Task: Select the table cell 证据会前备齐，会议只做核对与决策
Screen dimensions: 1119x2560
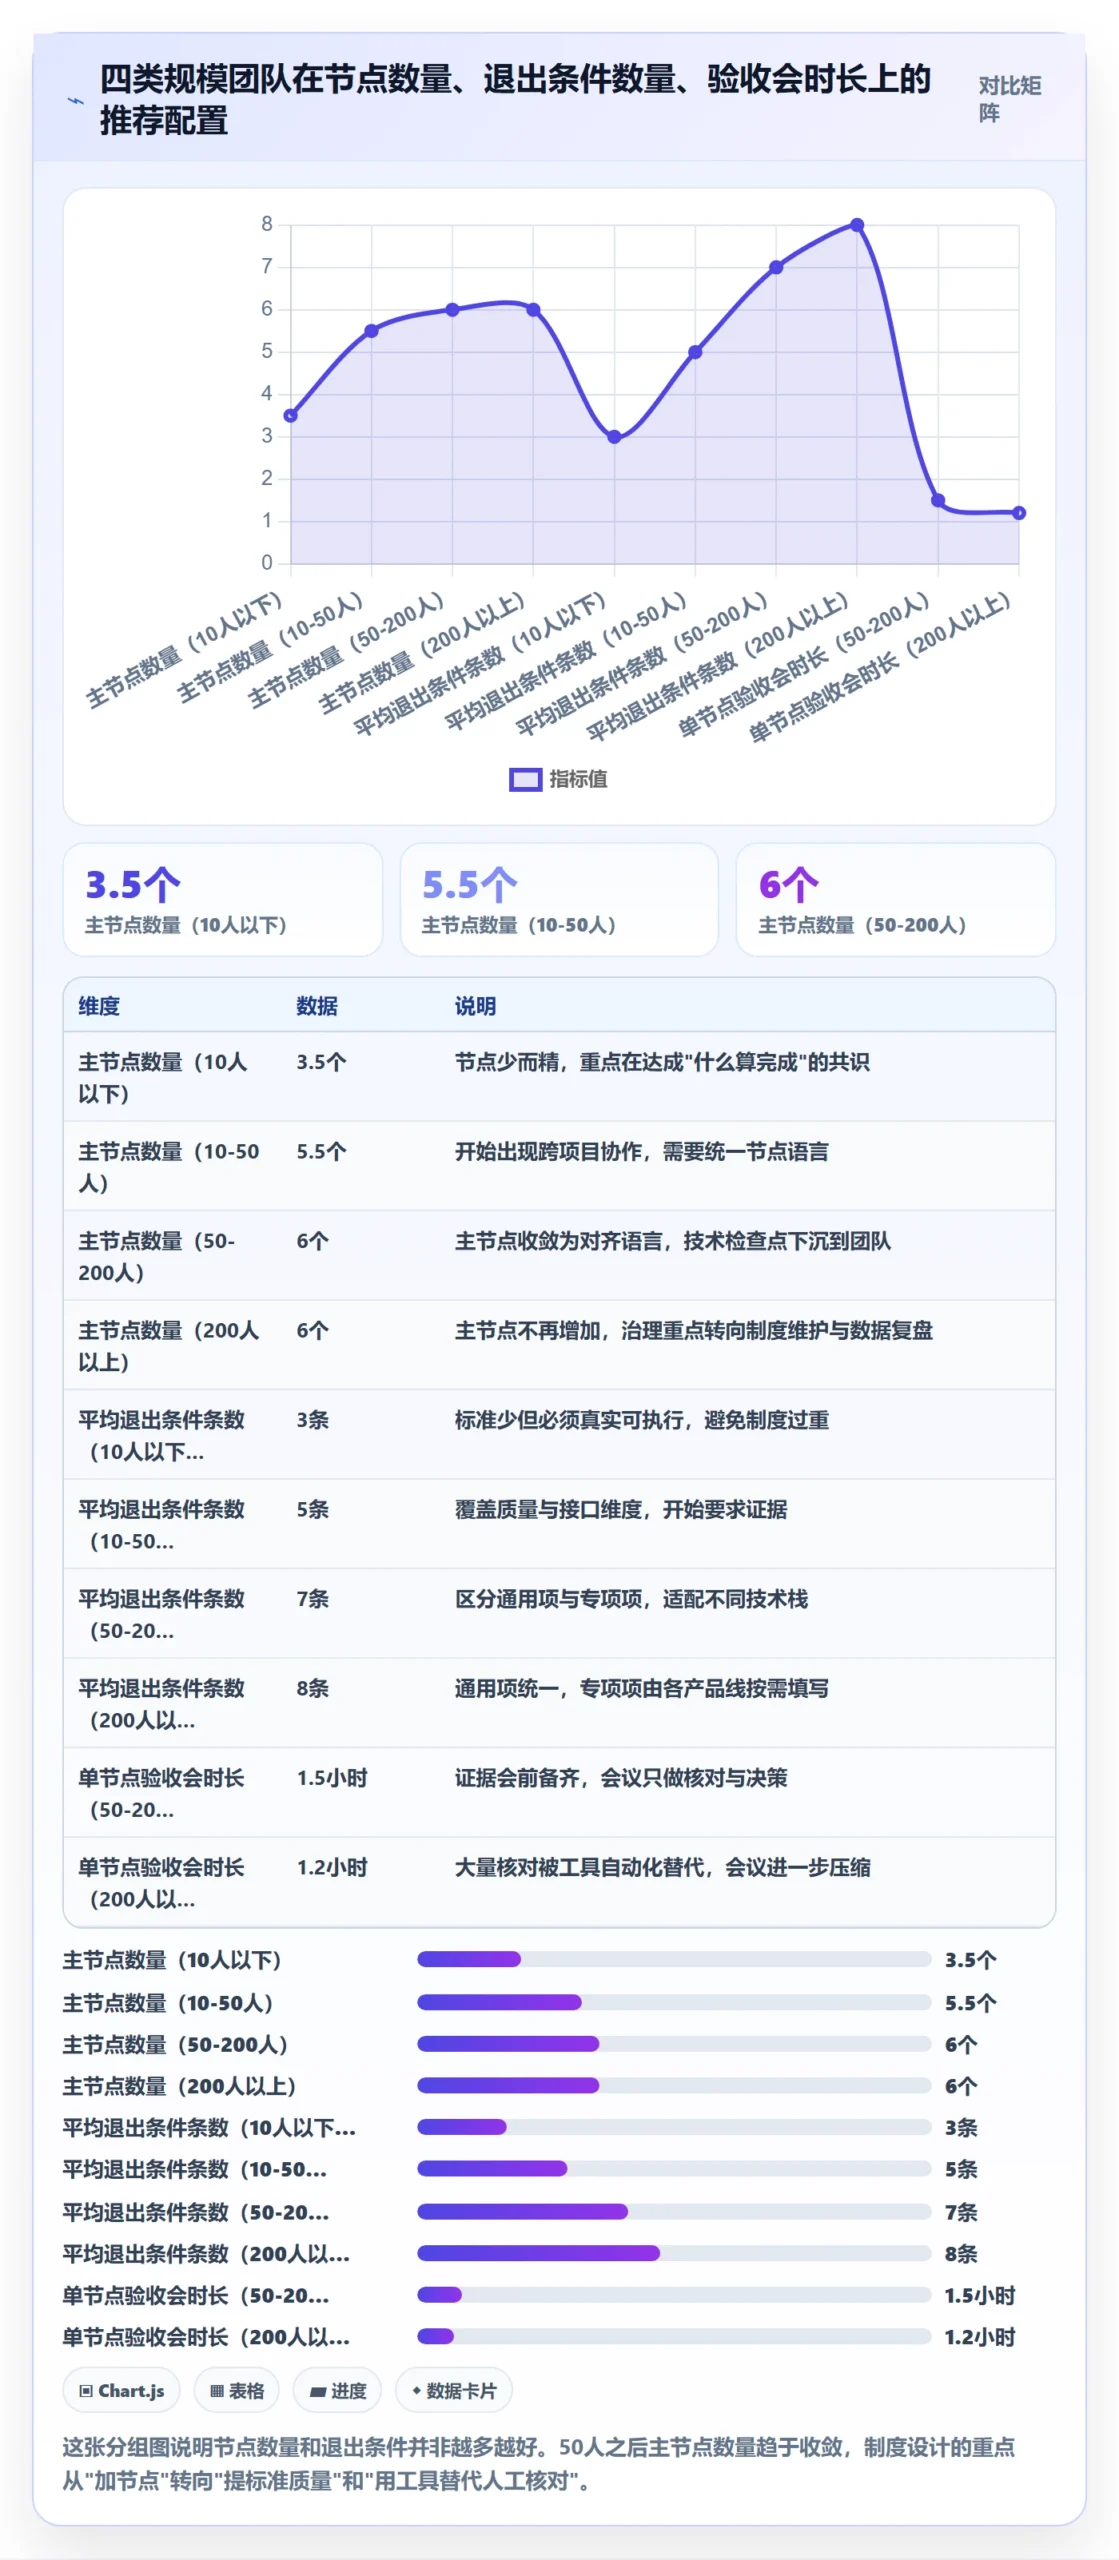Action: 621,1778
